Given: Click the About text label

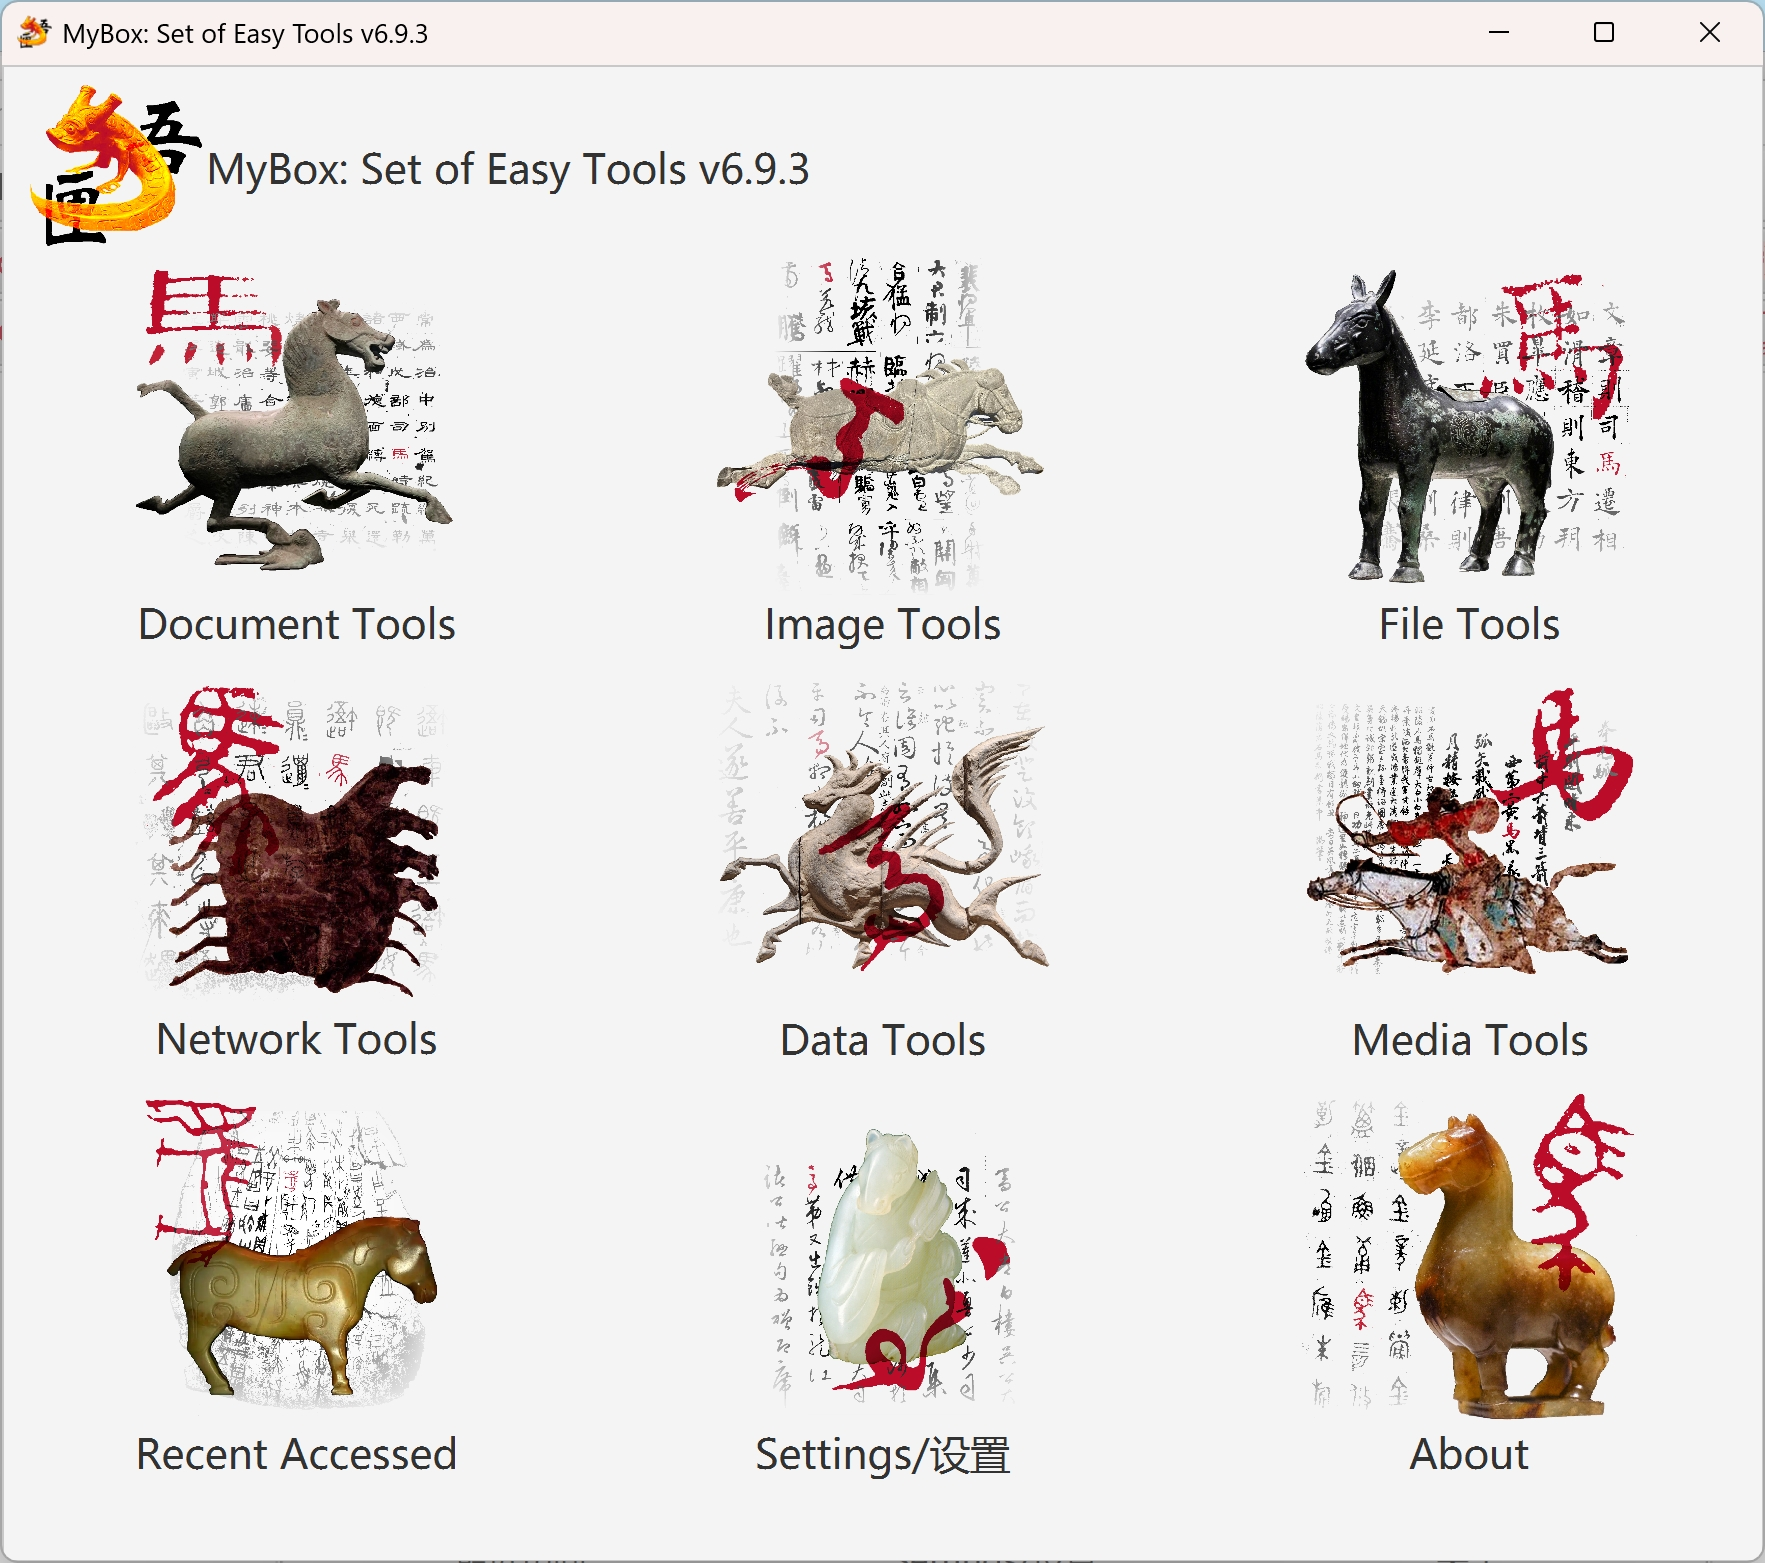Looking at the screenshot, I should (x=1468, y=1455).
